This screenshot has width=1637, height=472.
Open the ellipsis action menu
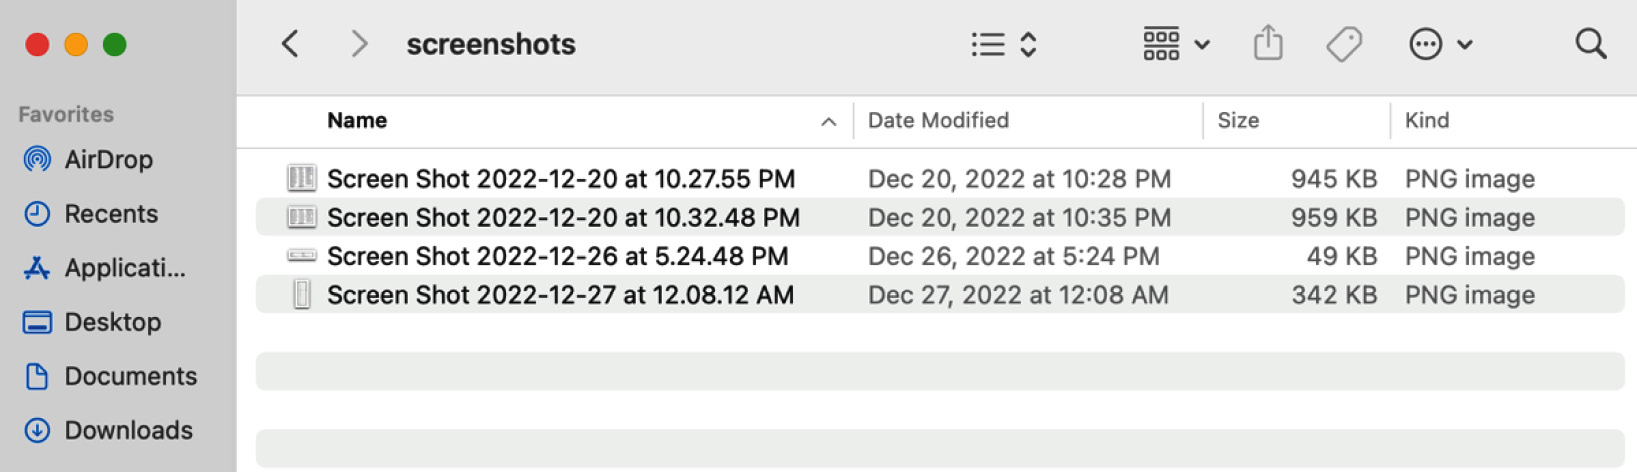click(1440, 44)
